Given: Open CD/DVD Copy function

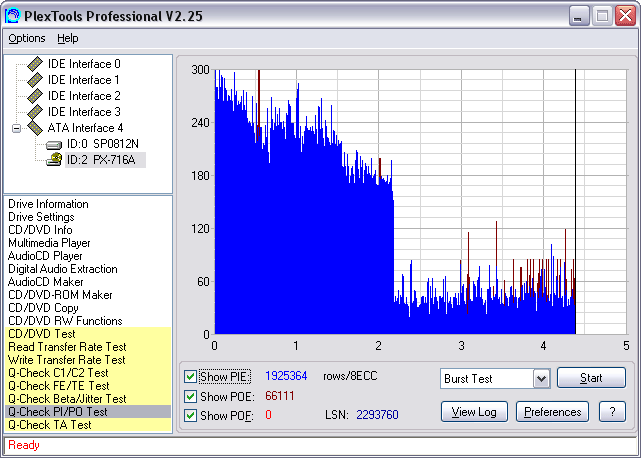Looking at the screenshot, I should pos(43,308).
